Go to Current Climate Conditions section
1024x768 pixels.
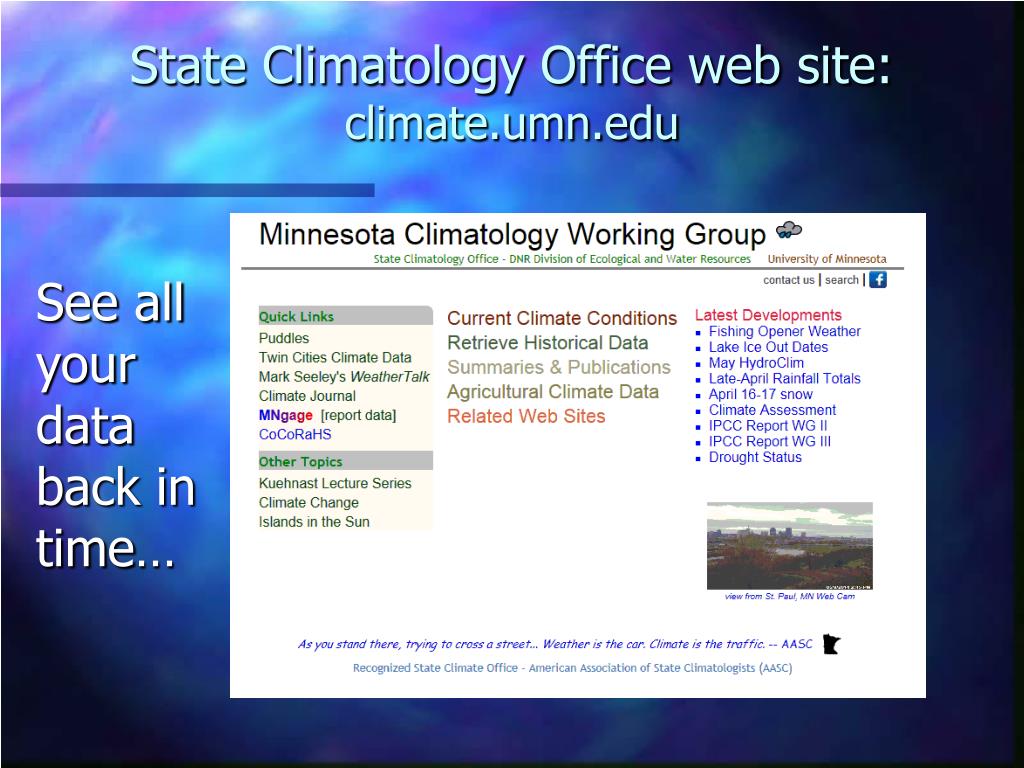562,318
